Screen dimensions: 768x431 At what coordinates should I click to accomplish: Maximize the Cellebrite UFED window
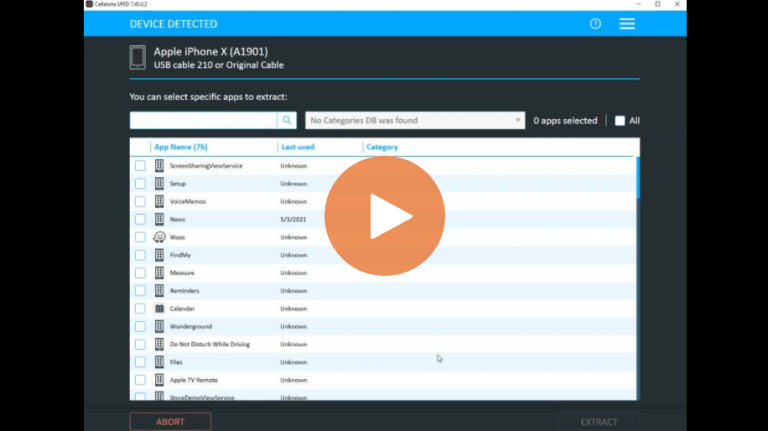[658, 4]
